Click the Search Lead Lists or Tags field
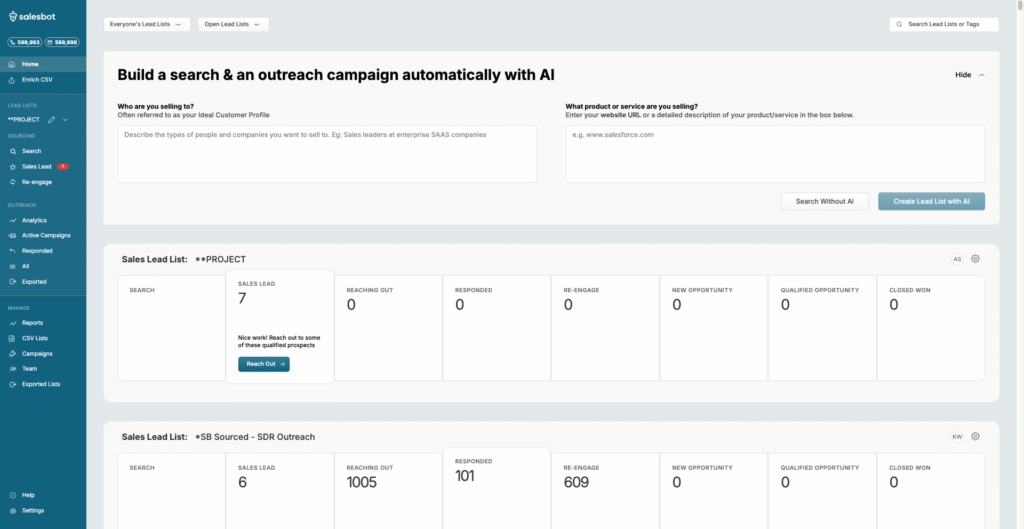The height and width of the screenshot is (529, 1024). point(943,24)
